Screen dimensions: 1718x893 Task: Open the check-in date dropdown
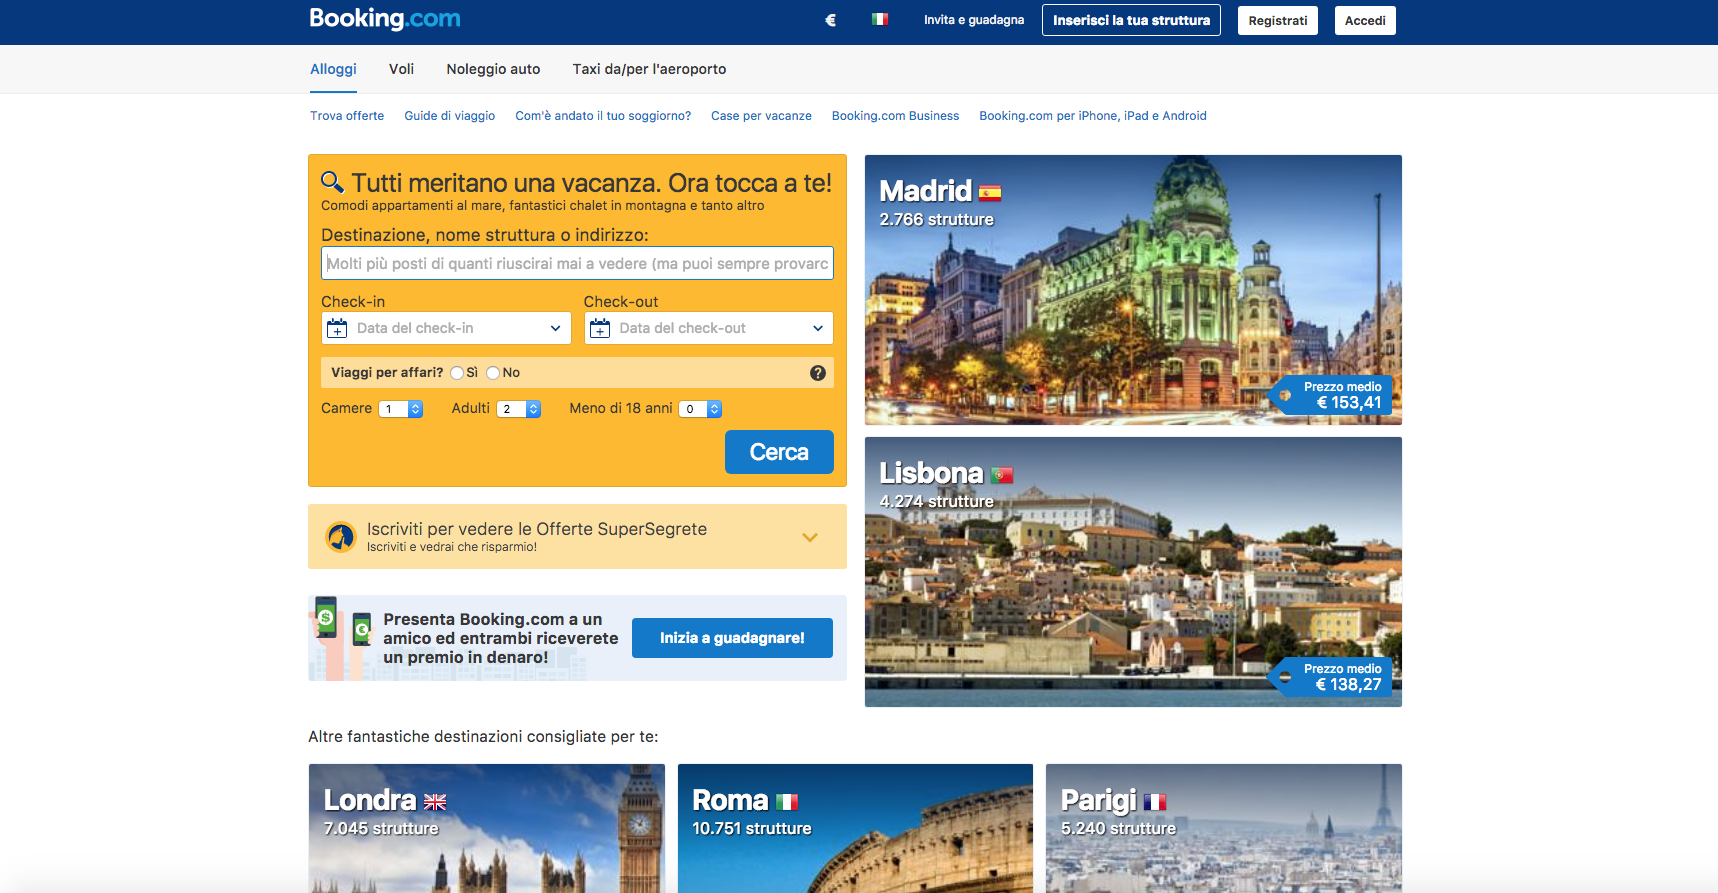click(x=446, y=328)
